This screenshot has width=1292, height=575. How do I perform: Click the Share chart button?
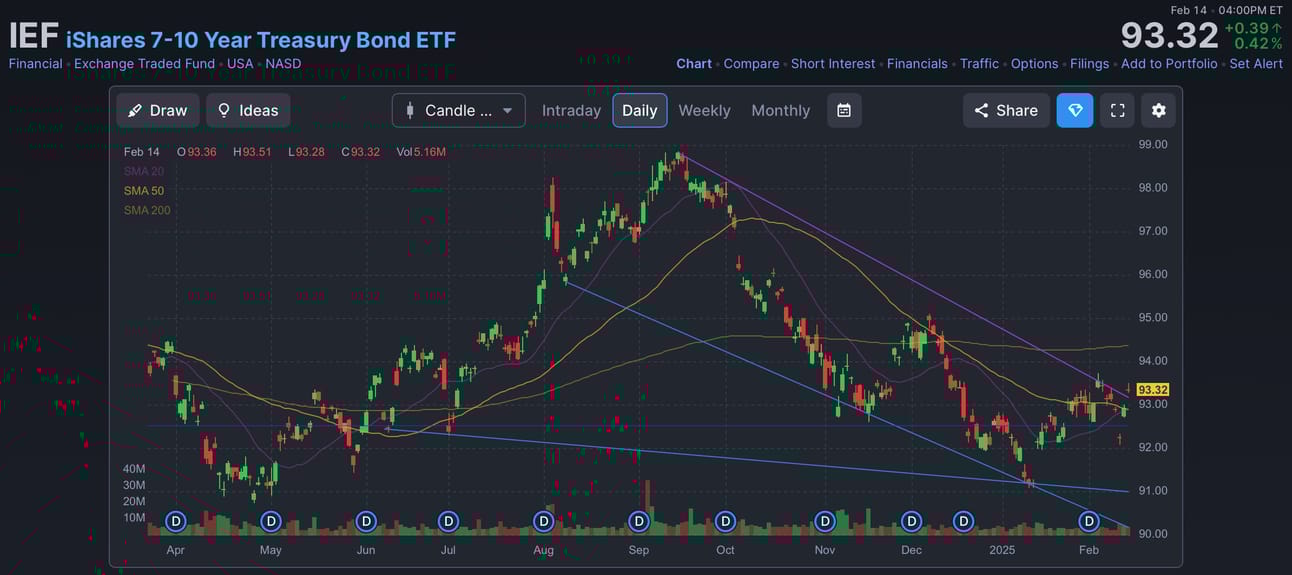1006,110
